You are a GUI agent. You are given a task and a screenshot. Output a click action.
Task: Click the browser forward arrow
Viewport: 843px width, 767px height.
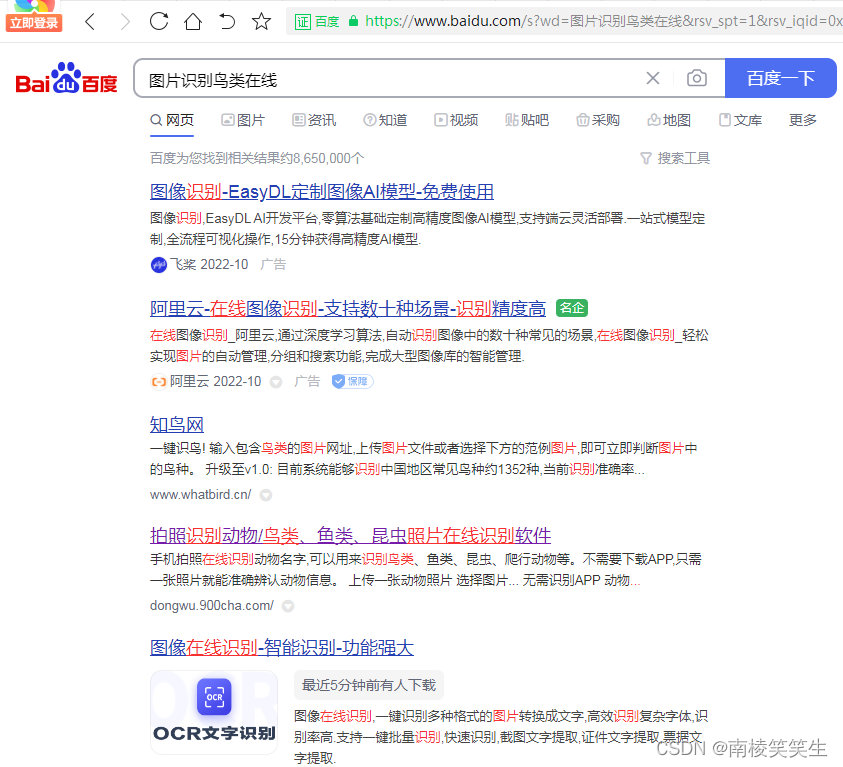coord(125,21)
